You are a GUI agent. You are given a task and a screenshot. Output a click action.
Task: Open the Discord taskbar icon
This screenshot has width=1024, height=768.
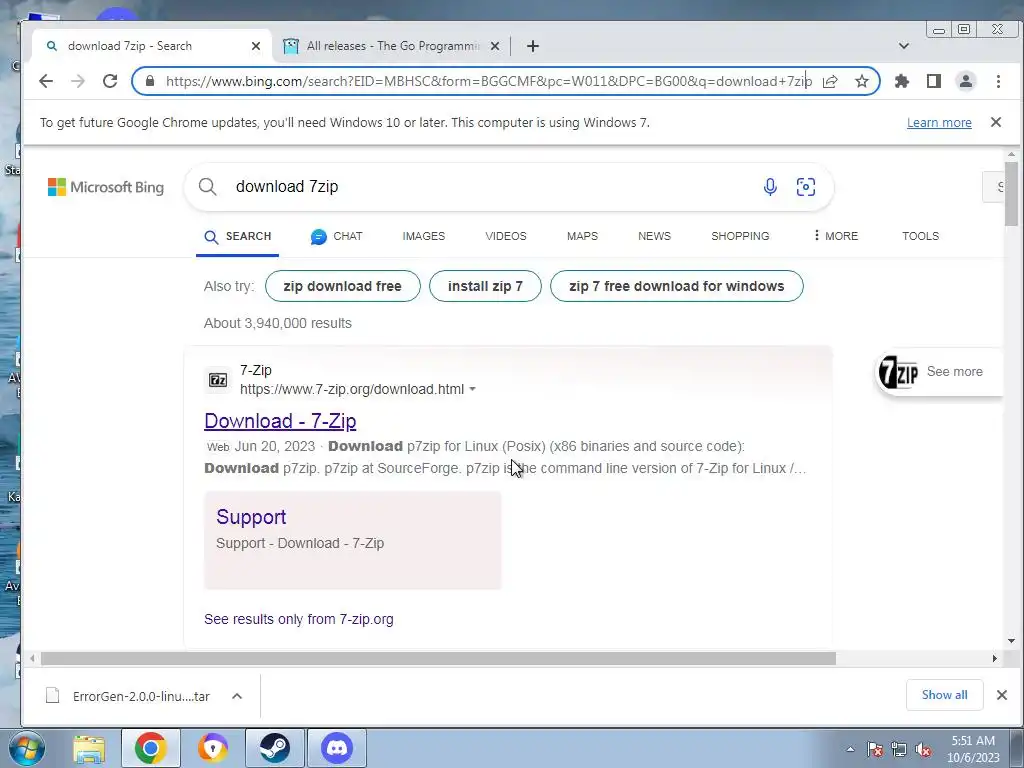pyautogui.click(x=337, y=748)
